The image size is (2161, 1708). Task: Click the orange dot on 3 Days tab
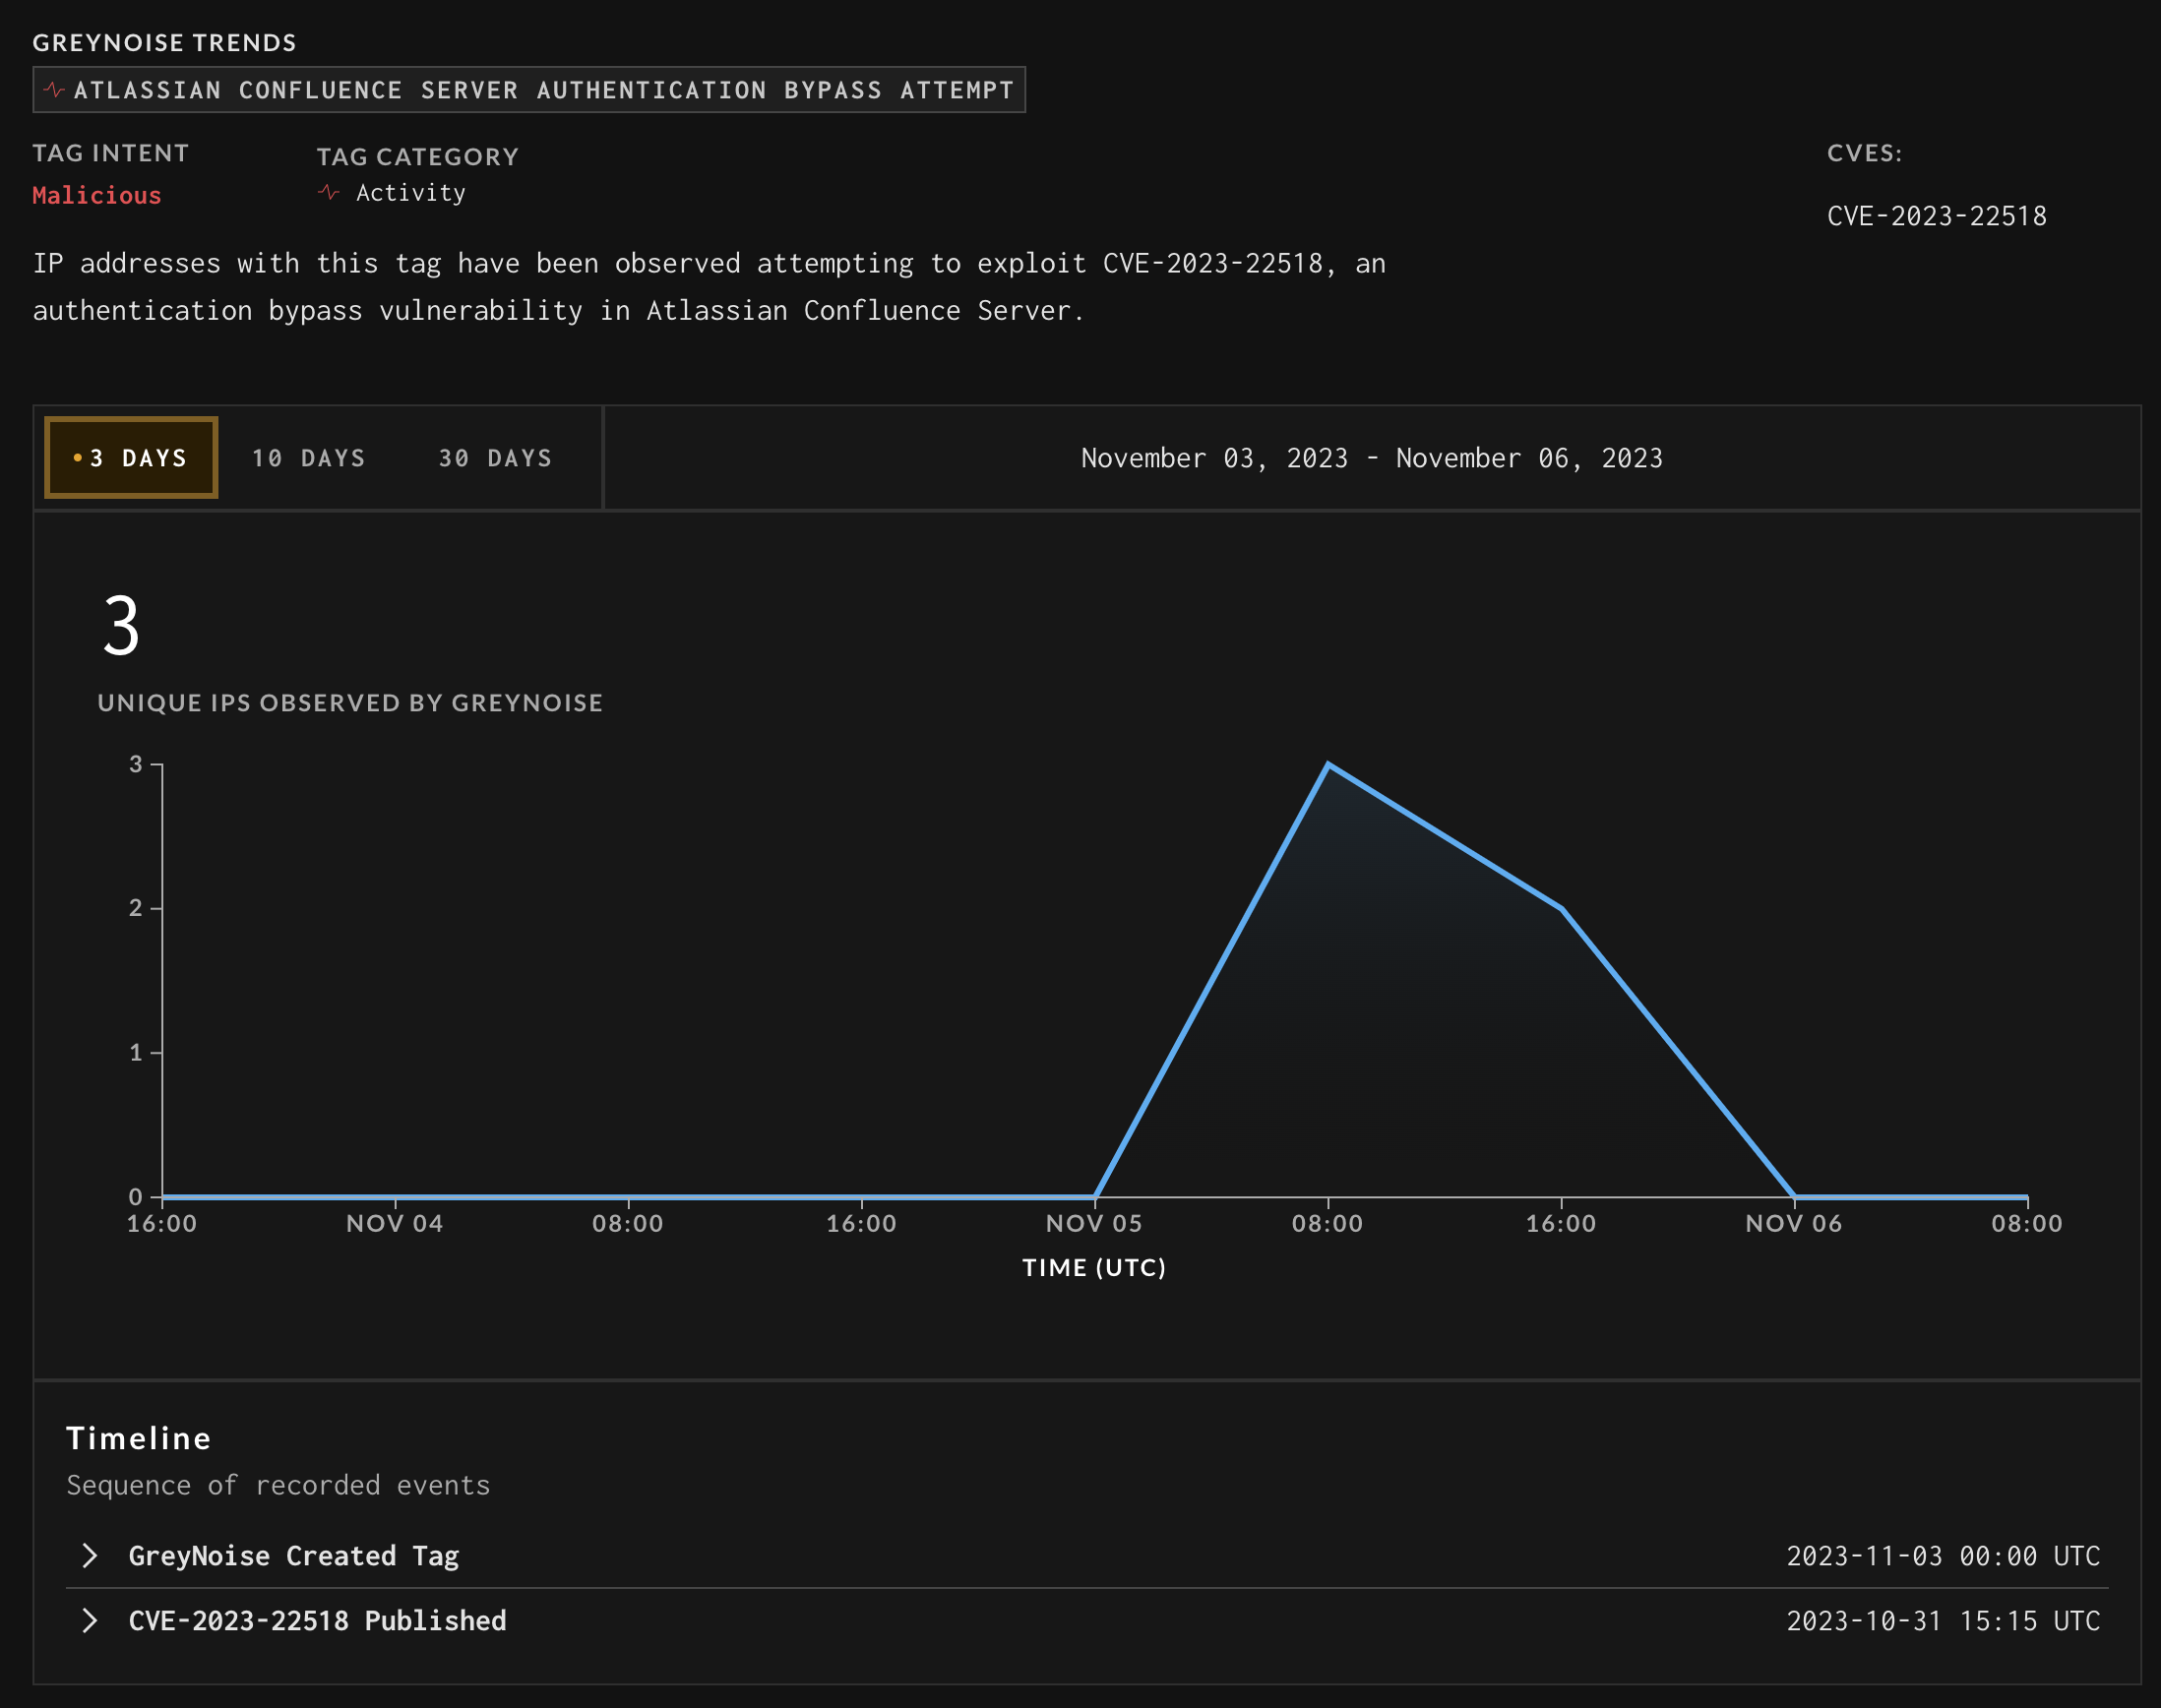(78, 458)
